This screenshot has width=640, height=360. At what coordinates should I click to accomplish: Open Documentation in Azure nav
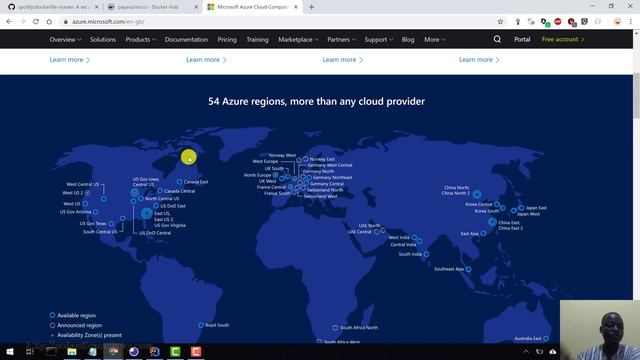[186, 39]
